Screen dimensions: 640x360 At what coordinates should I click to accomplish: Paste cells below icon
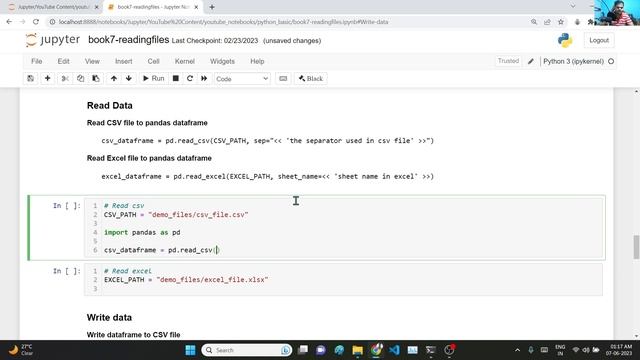pos(96,78)
